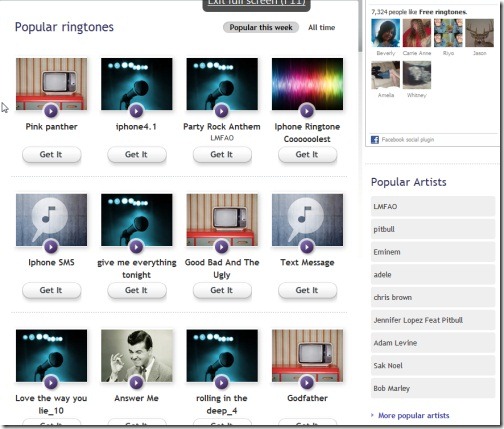The height and width of the screenshot is (429, 504).
Task: Play Iphone Ringtone Coooooolest preview
Action: click(307, 111)
